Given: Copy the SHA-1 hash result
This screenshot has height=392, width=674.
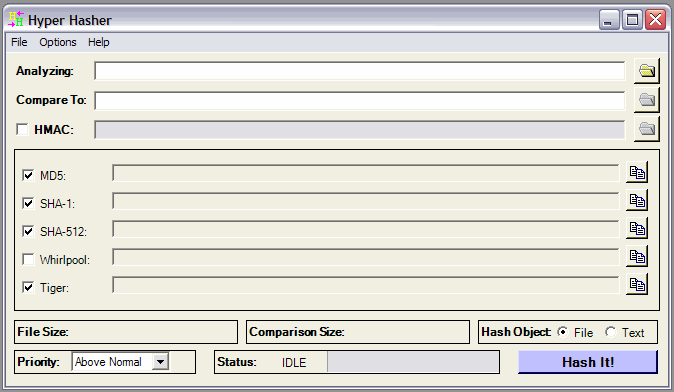Looking at the screenshot, I should tap(637, 201).
